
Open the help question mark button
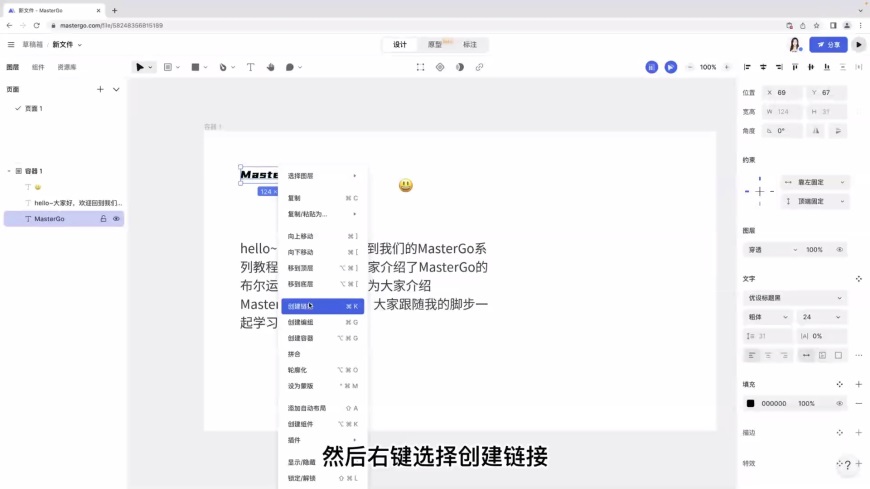click(x=847, y=465)
